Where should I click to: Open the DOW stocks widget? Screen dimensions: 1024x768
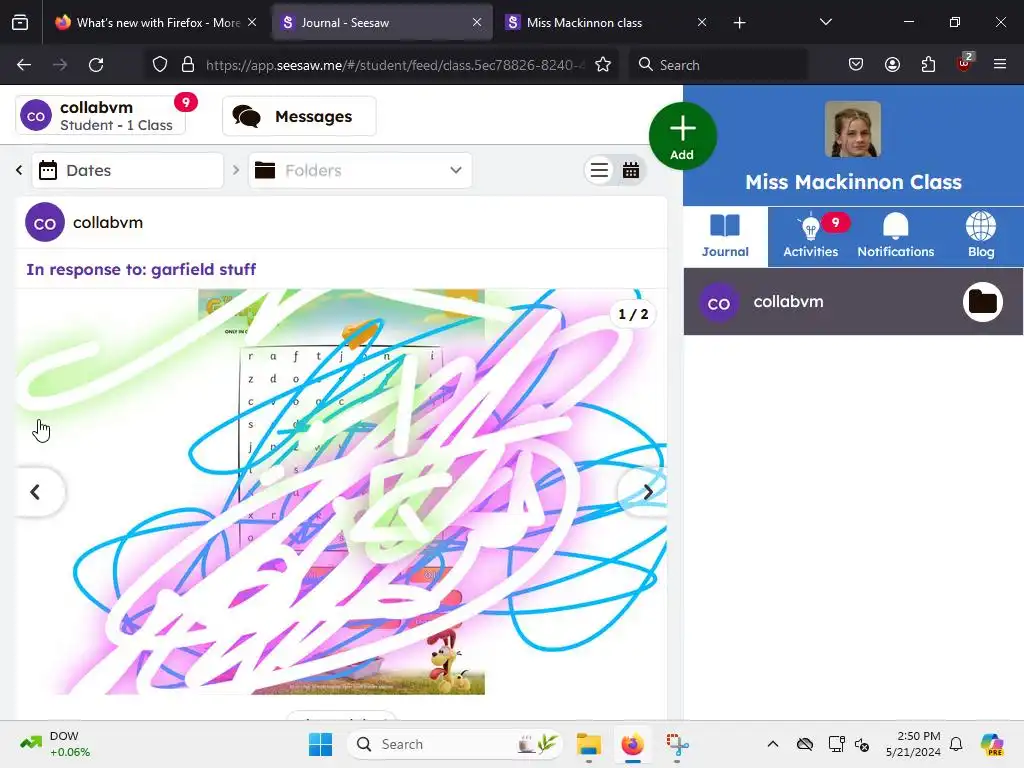click(55, 744)
